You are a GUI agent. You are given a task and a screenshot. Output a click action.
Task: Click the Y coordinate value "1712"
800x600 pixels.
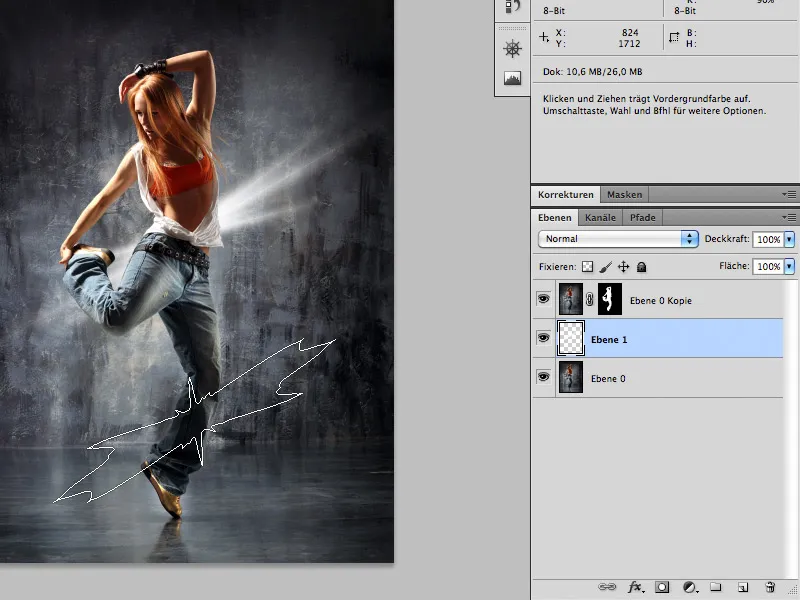pos(629,44)
